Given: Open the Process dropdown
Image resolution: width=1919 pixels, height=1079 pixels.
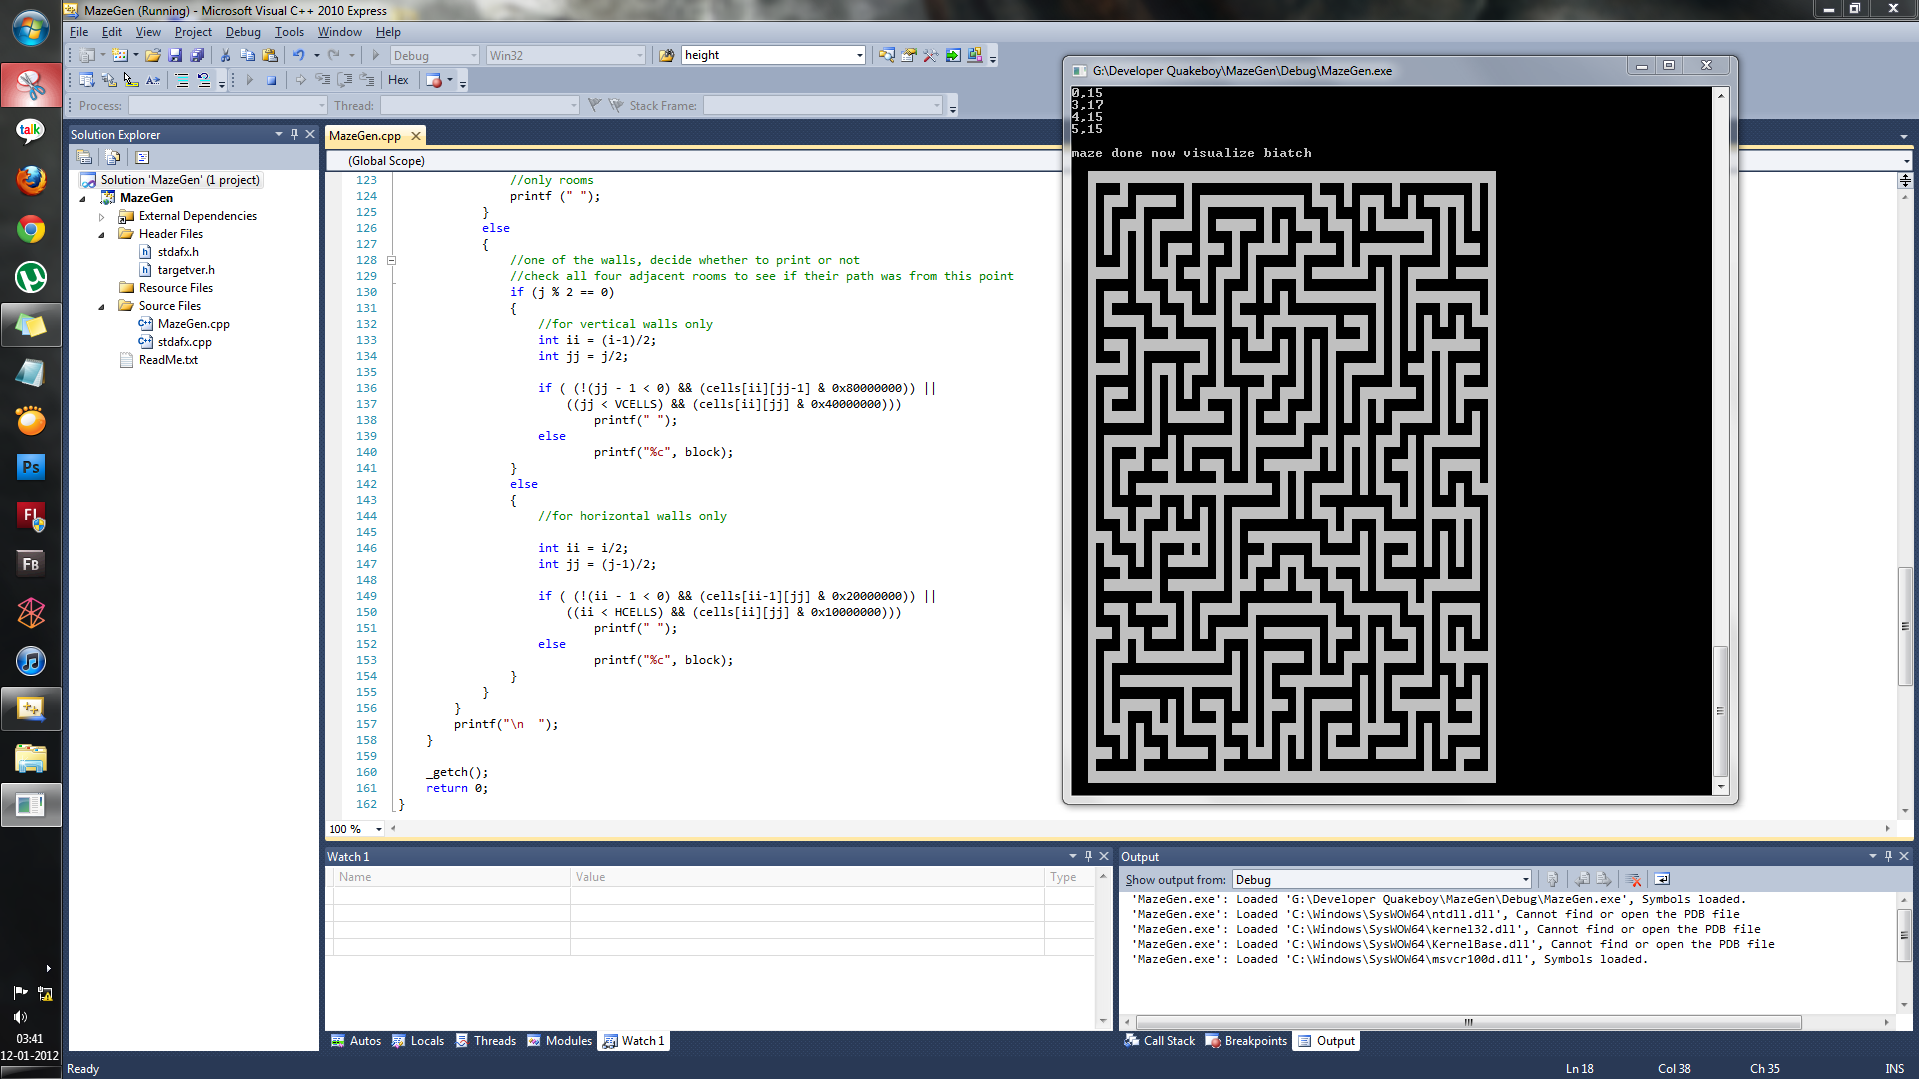Looking at the screenshot, I should coord(227,105).
